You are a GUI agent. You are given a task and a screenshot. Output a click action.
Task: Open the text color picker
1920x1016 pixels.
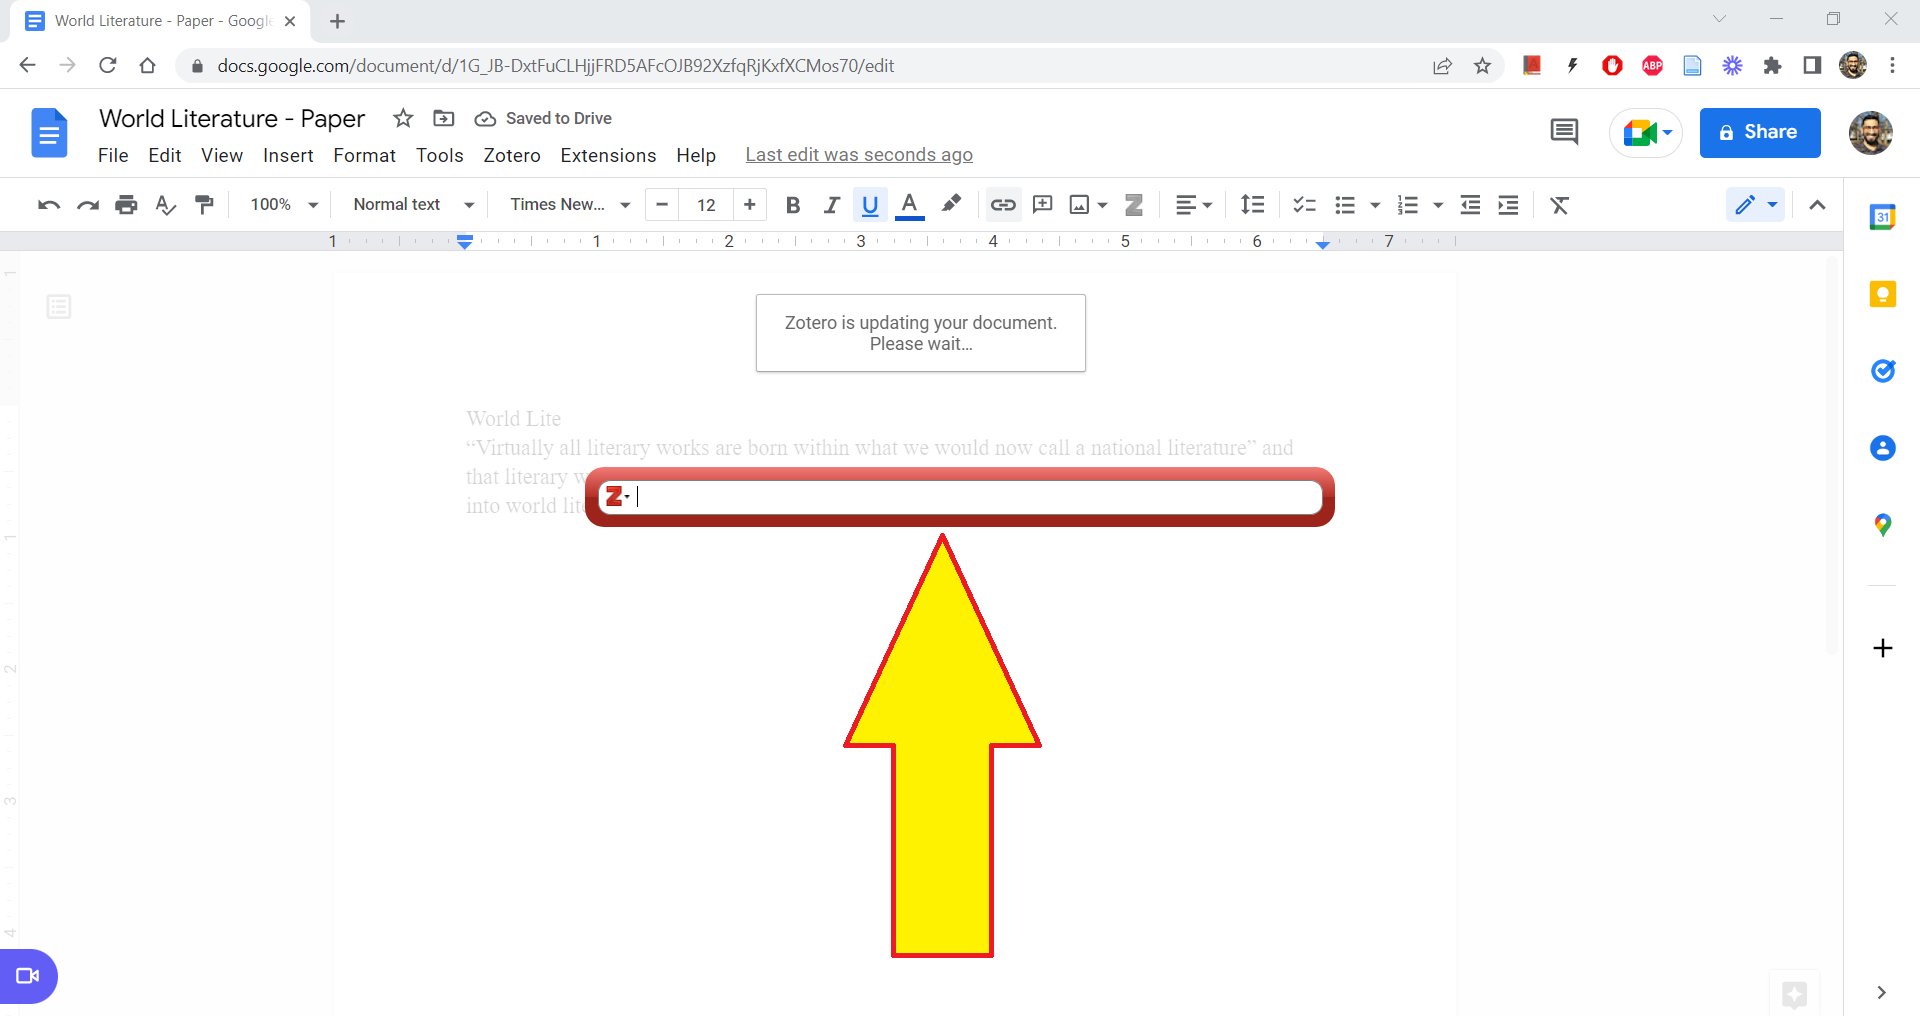[x=908, y=205]
